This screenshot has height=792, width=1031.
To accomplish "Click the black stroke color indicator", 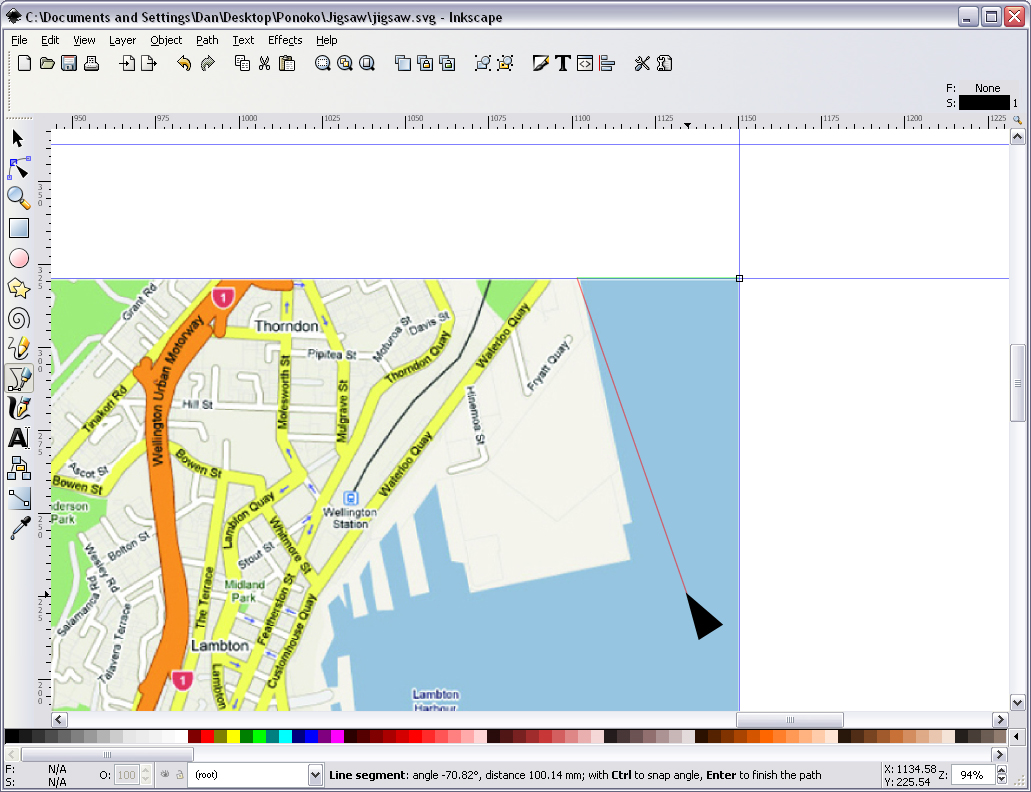I will coord(984,102).
